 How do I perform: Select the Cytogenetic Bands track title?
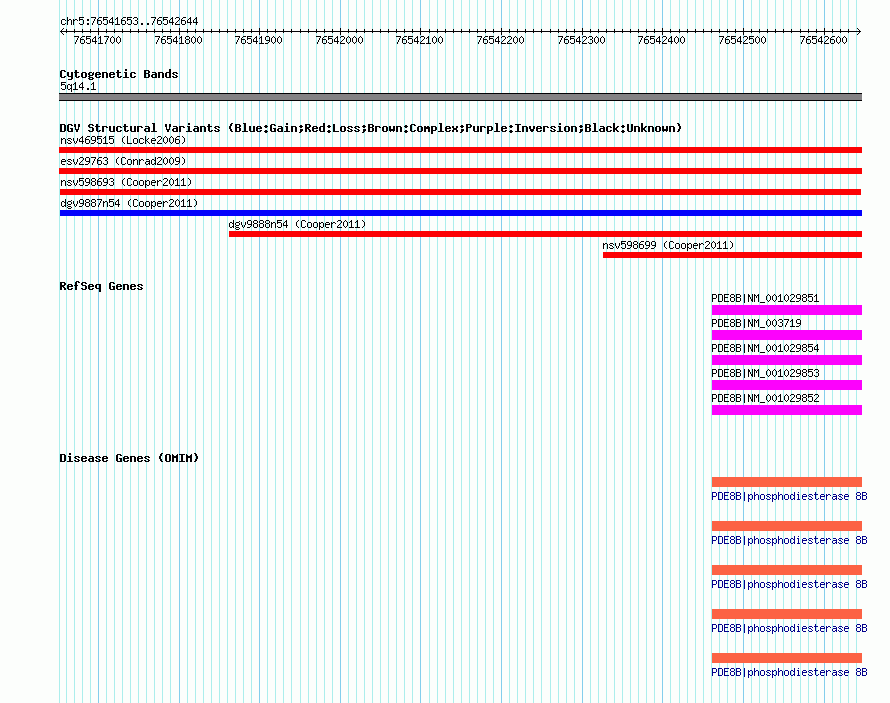click(x=119, y=74)
